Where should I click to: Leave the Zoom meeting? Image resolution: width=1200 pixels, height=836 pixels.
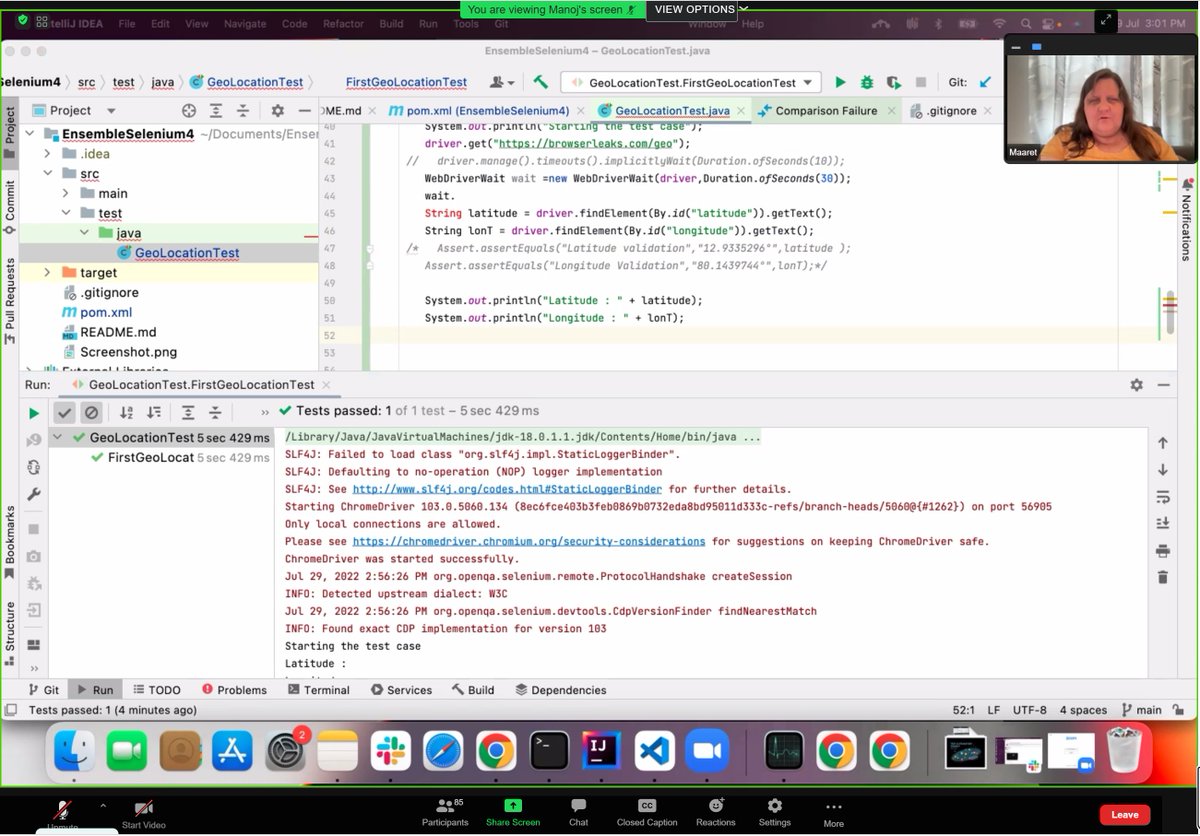coord(1125,814)
